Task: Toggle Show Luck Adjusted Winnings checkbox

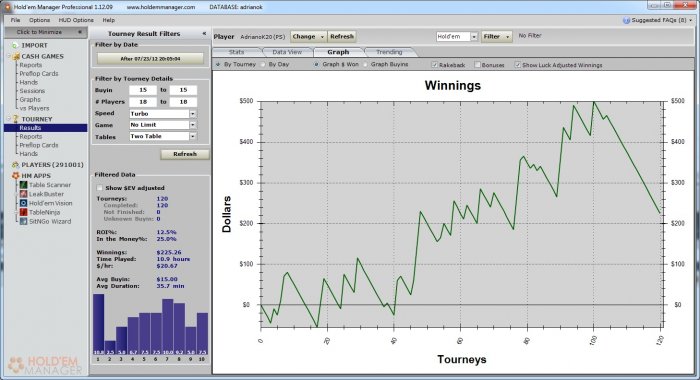Action: [517, 65]
